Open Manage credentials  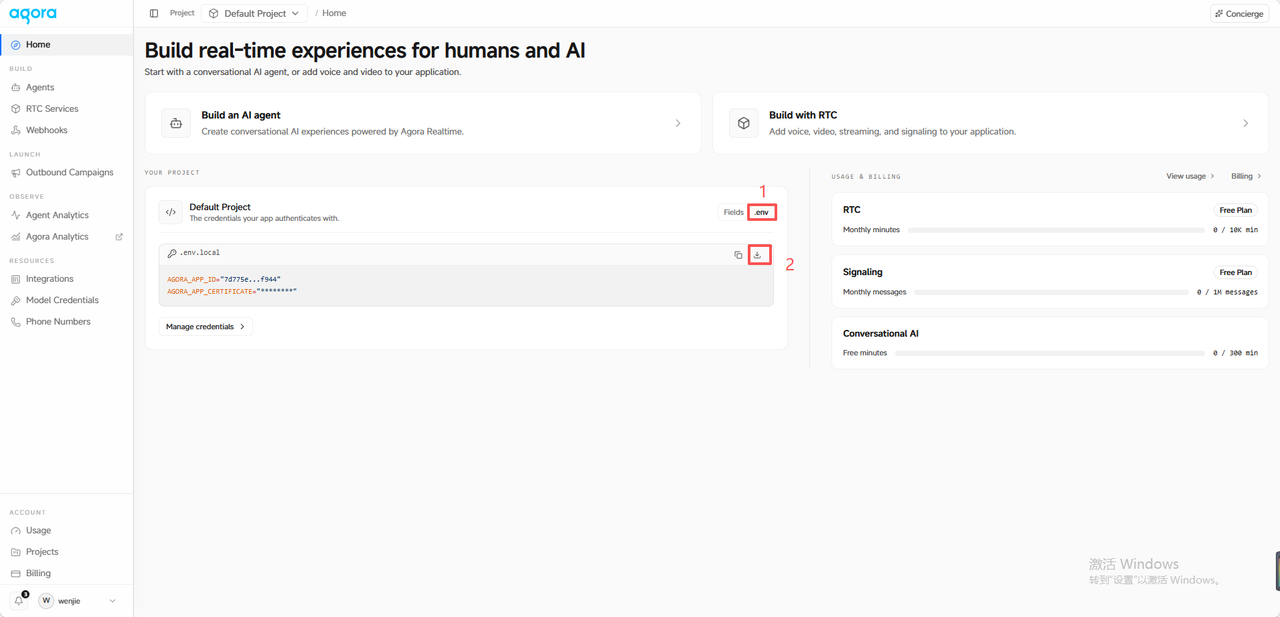(205, 327)
